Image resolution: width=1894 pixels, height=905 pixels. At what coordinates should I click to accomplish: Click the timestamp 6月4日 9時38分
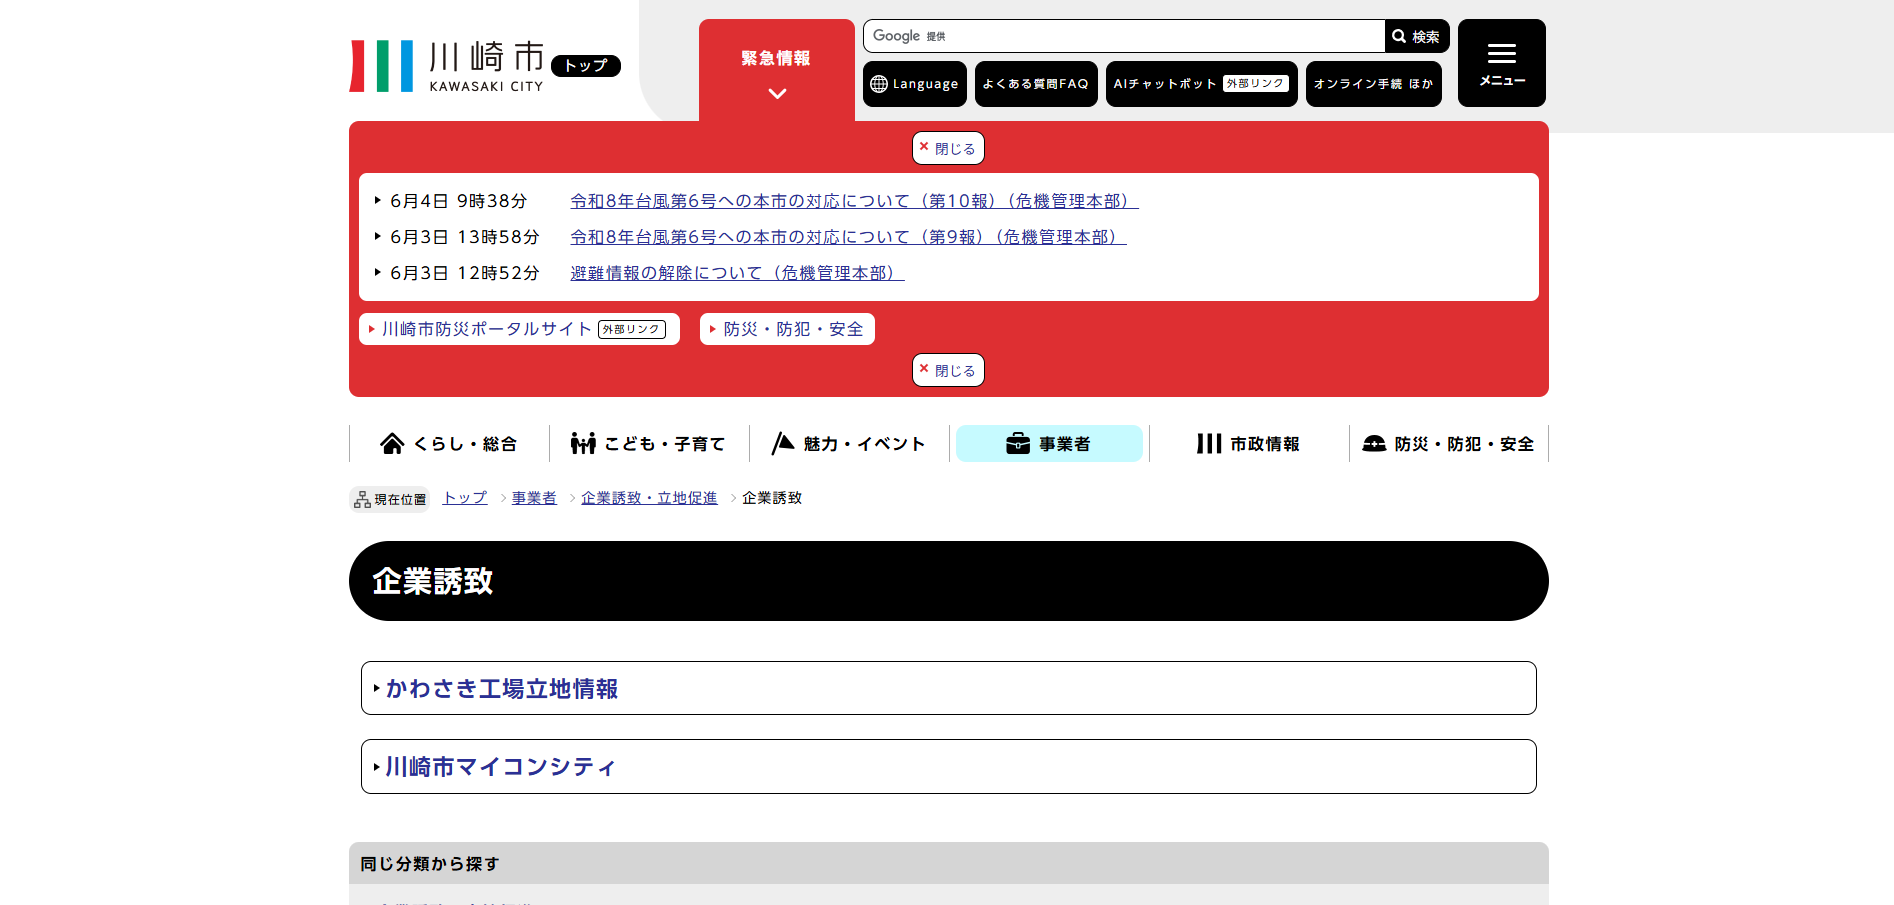(x=459, y=201)
